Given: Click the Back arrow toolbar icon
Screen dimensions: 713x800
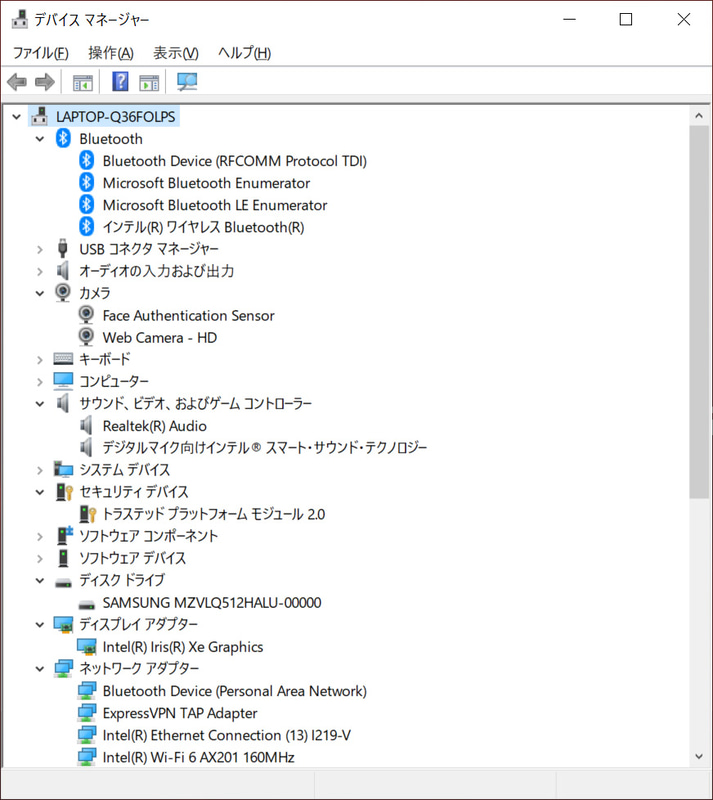Looking at the screenshot, I should coord(17,82).
